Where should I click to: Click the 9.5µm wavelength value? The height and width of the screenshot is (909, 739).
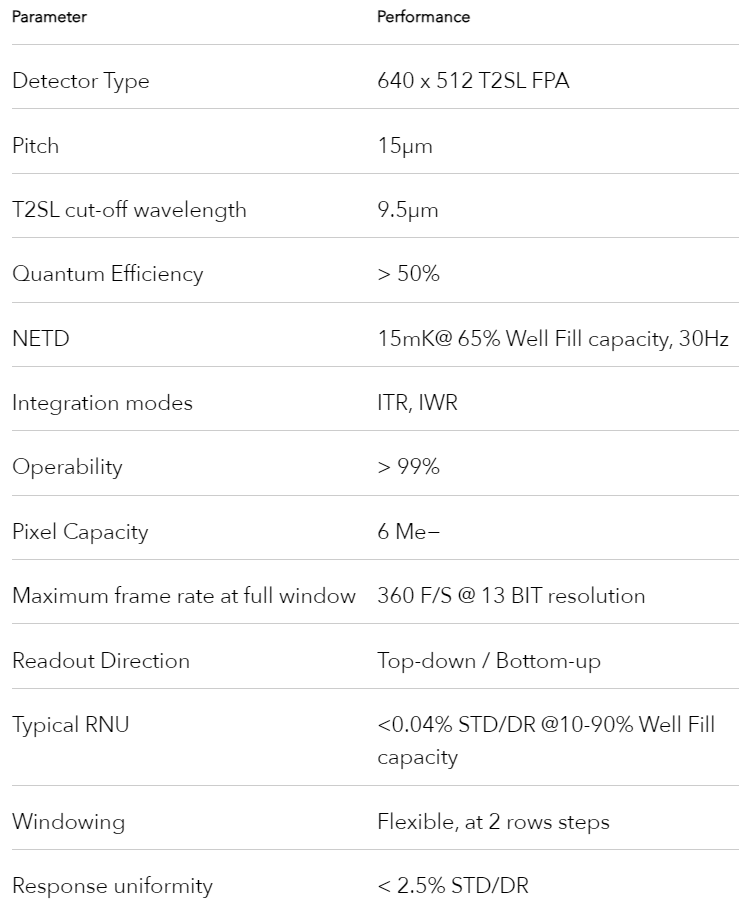[407, 210]
